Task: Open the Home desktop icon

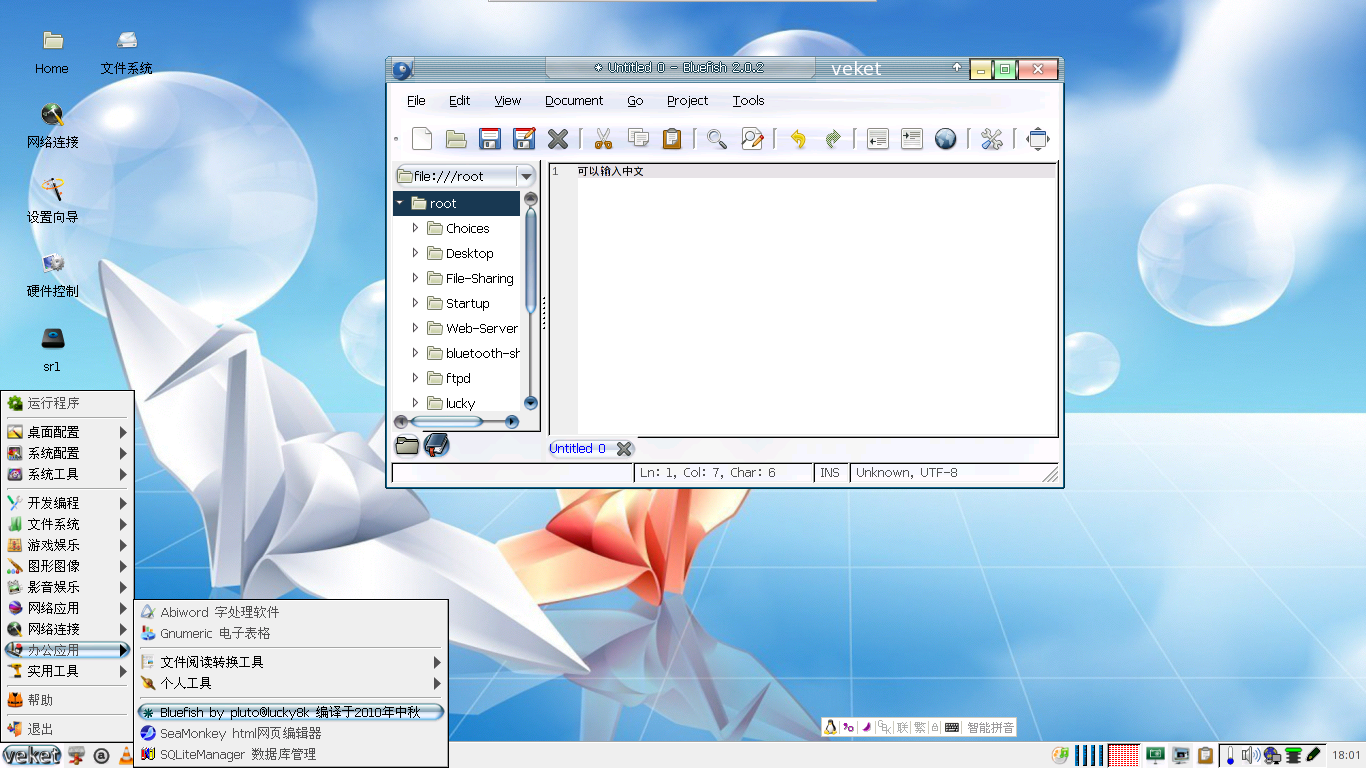Action: (x=52, y=52)
